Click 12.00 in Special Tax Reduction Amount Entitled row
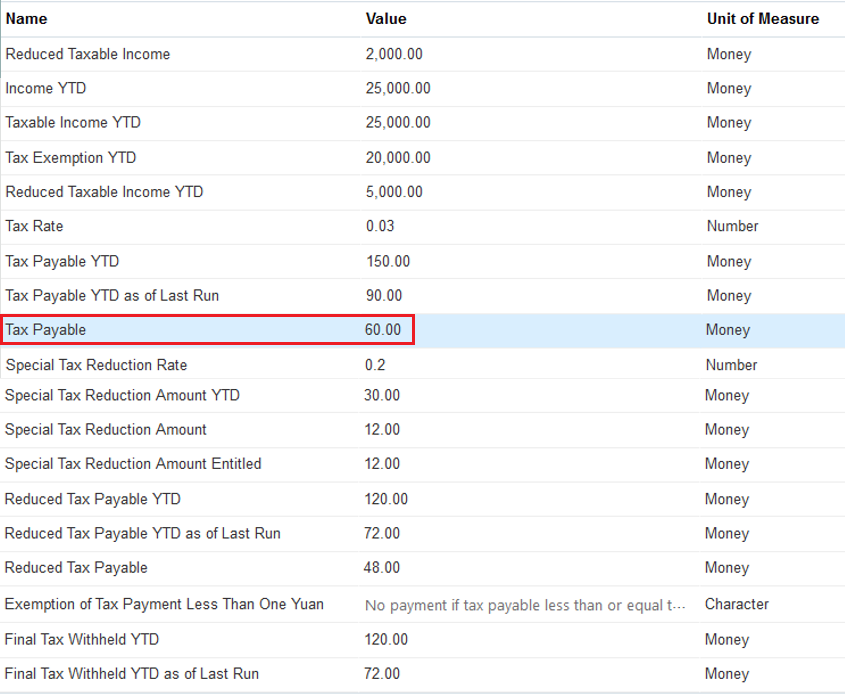845x694 pixels. (382, 464)
